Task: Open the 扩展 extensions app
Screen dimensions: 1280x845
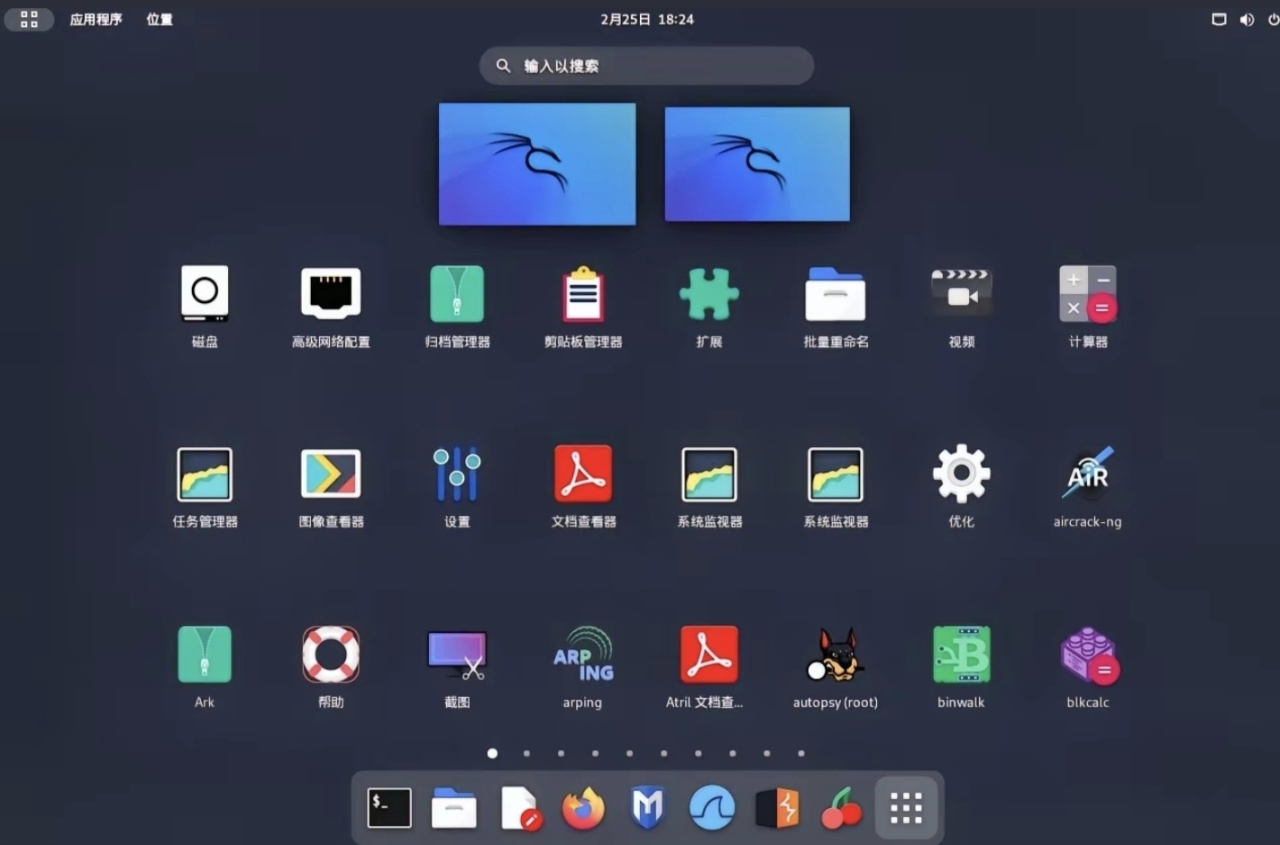Action: click(709, 294)
